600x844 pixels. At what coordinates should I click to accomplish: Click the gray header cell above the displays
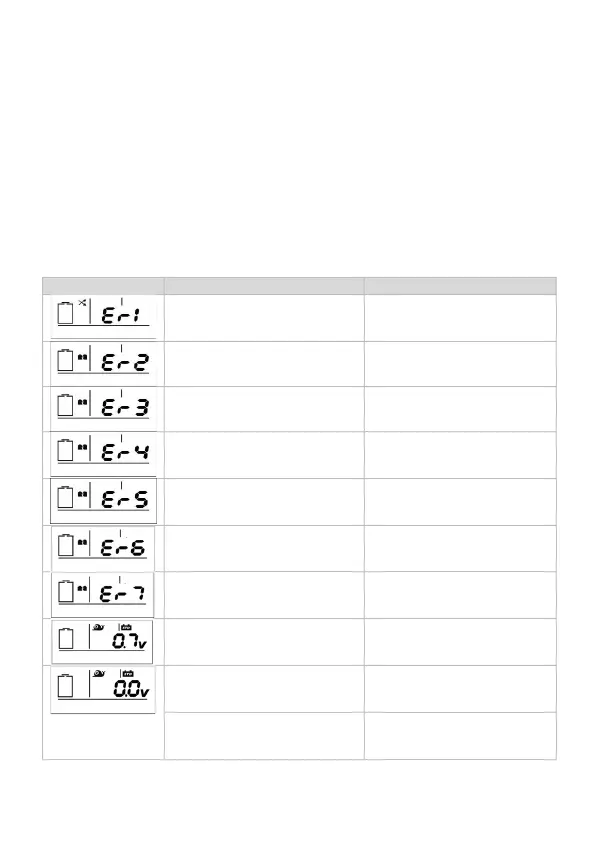click(x=103, y=285)
